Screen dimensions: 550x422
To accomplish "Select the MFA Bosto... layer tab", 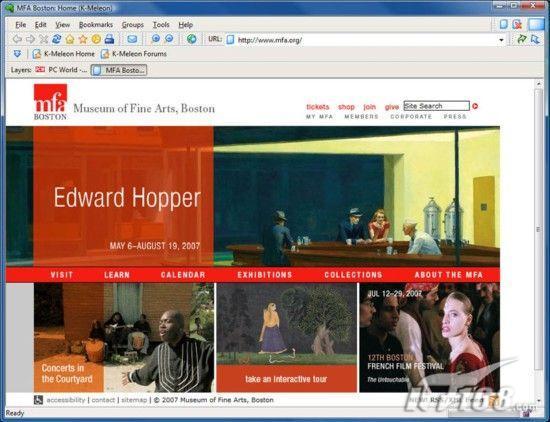I will (x=119, y=70).
